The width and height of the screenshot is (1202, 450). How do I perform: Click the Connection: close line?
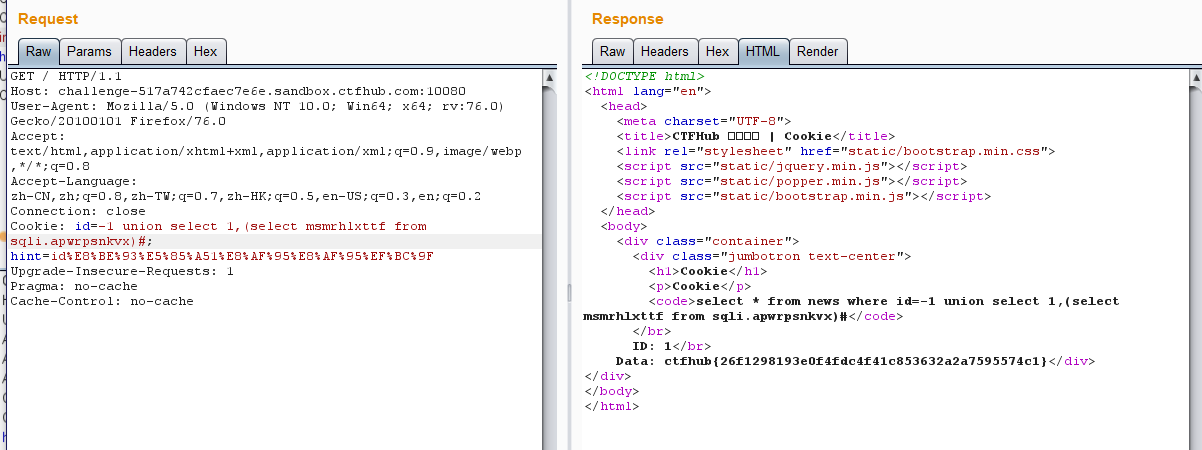point(78,211)
